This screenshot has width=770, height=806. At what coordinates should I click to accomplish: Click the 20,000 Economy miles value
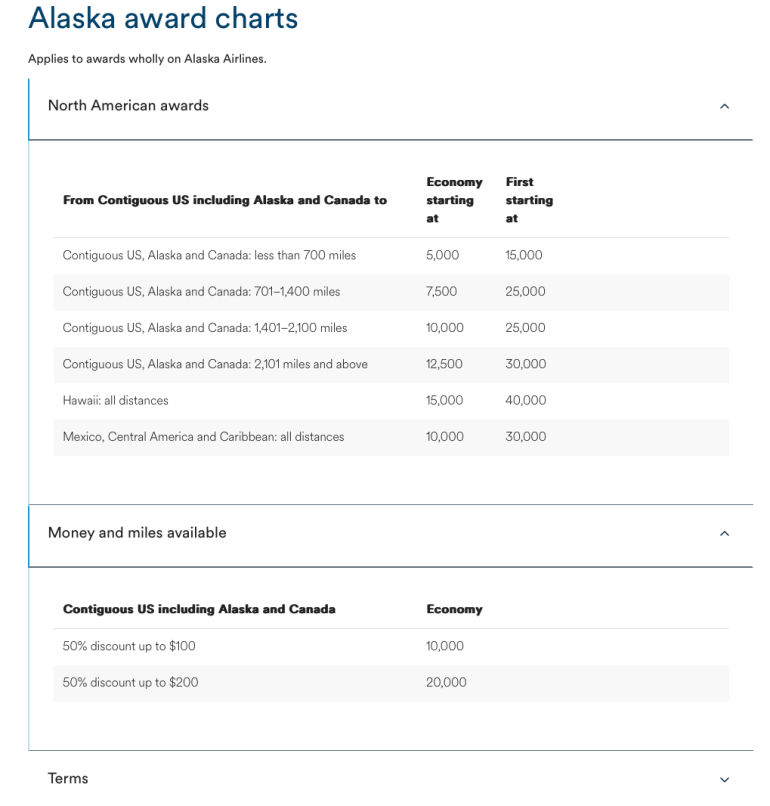coord(446,683)
